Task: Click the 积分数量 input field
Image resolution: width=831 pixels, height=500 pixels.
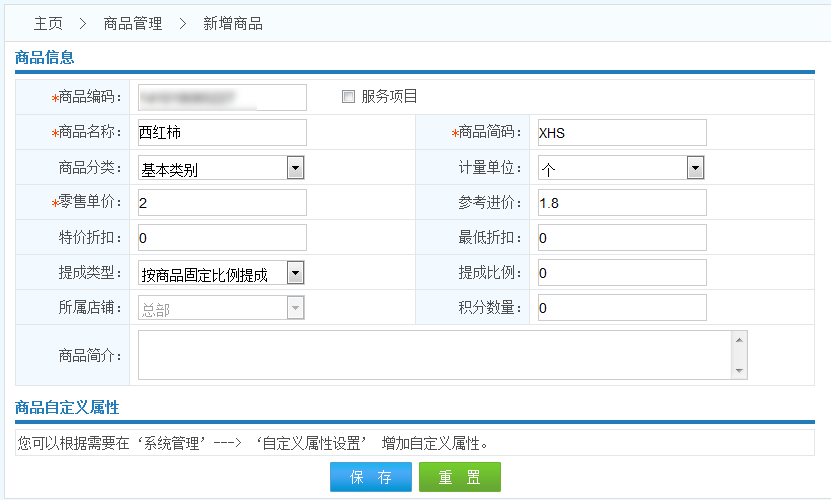Action: 621,308
